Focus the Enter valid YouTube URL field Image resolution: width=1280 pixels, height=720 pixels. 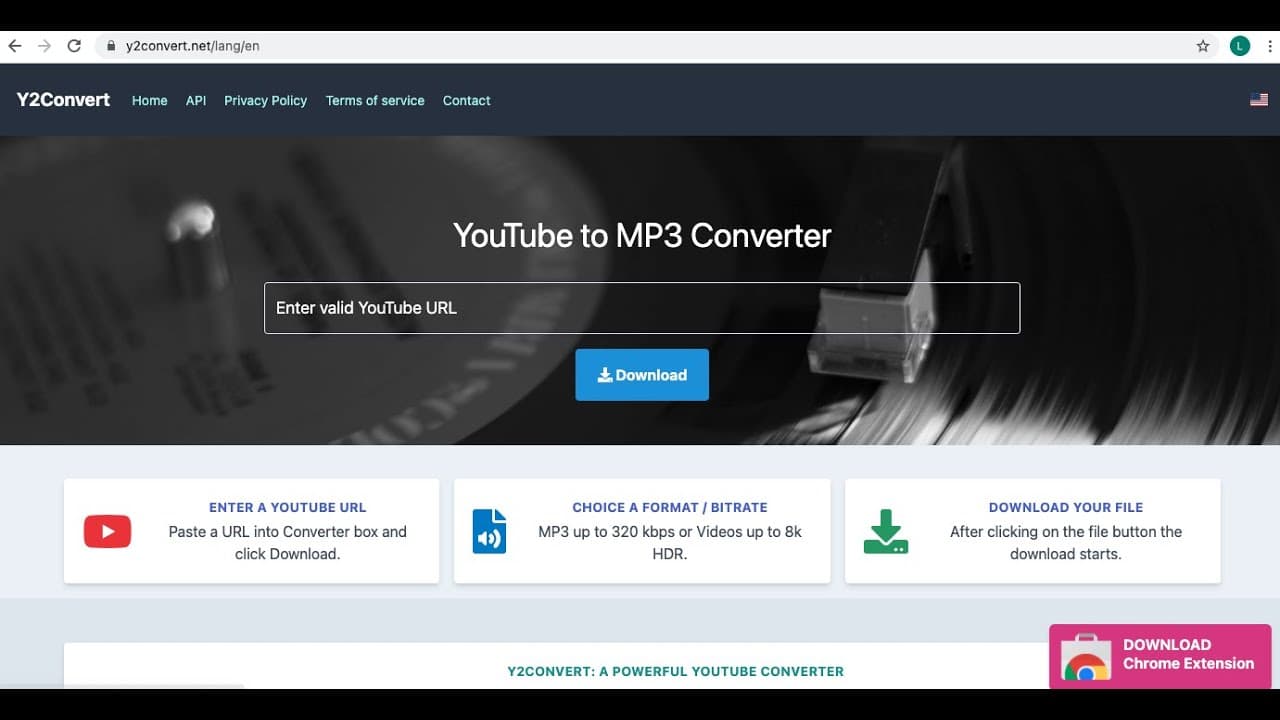click(x=642, y=308)
